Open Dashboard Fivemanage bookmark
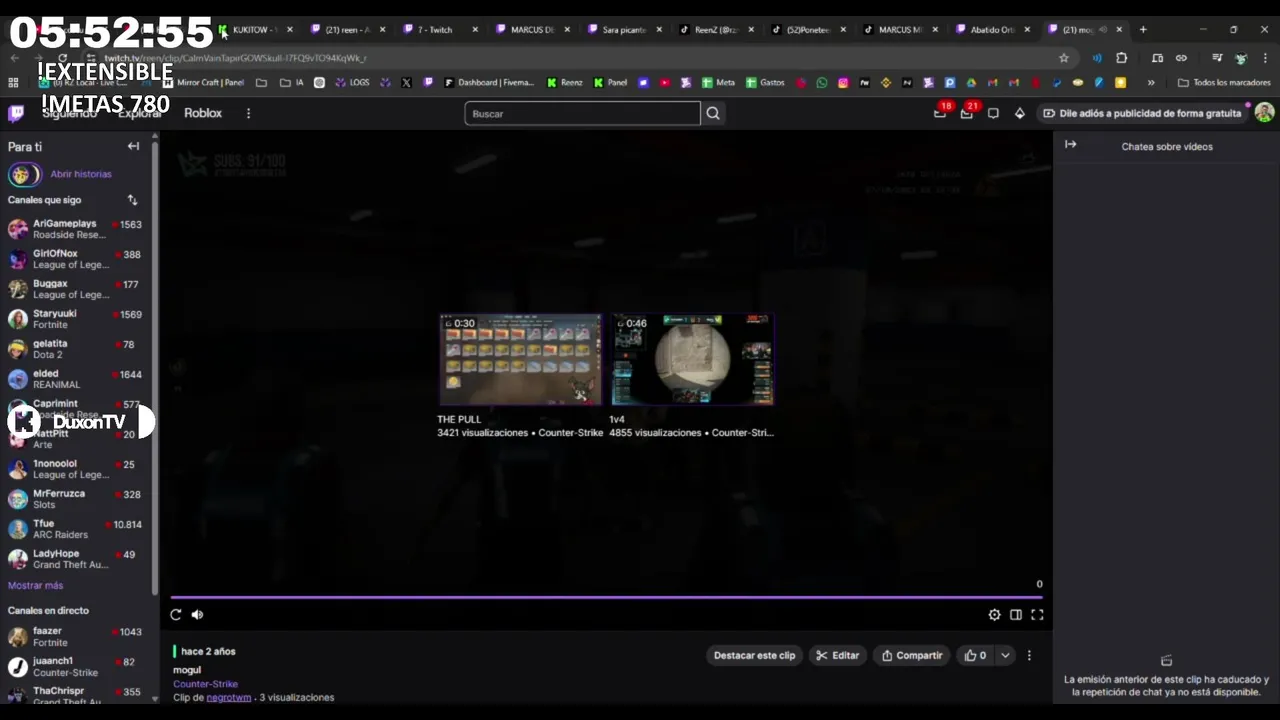Screen dimensions: 1280x720 tap(489, 83)
